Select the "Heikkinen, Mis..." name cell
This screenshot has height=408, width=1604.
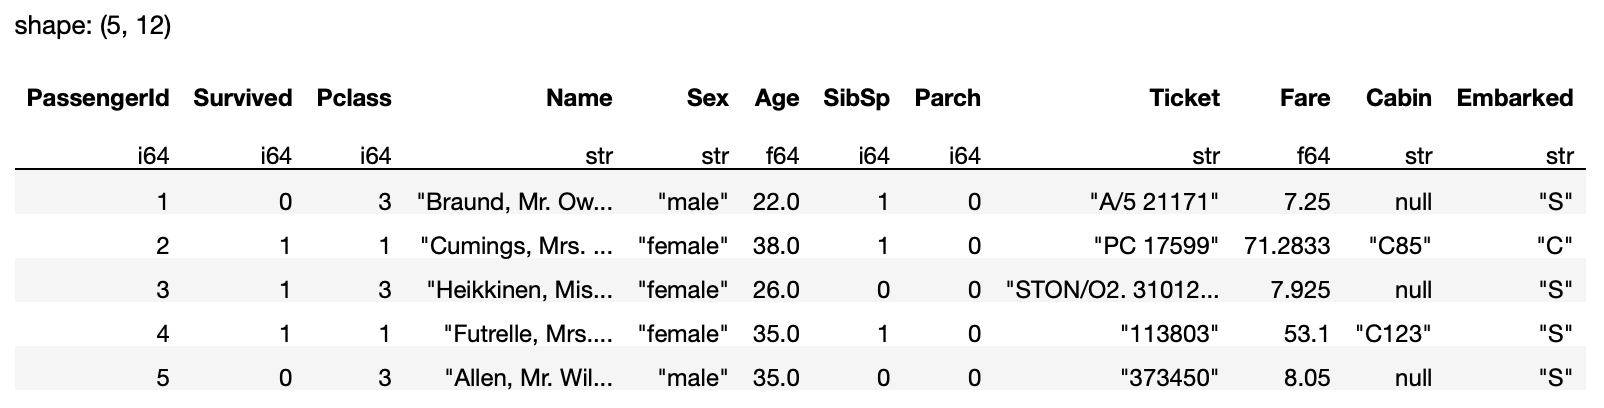(x=519, y=290)
